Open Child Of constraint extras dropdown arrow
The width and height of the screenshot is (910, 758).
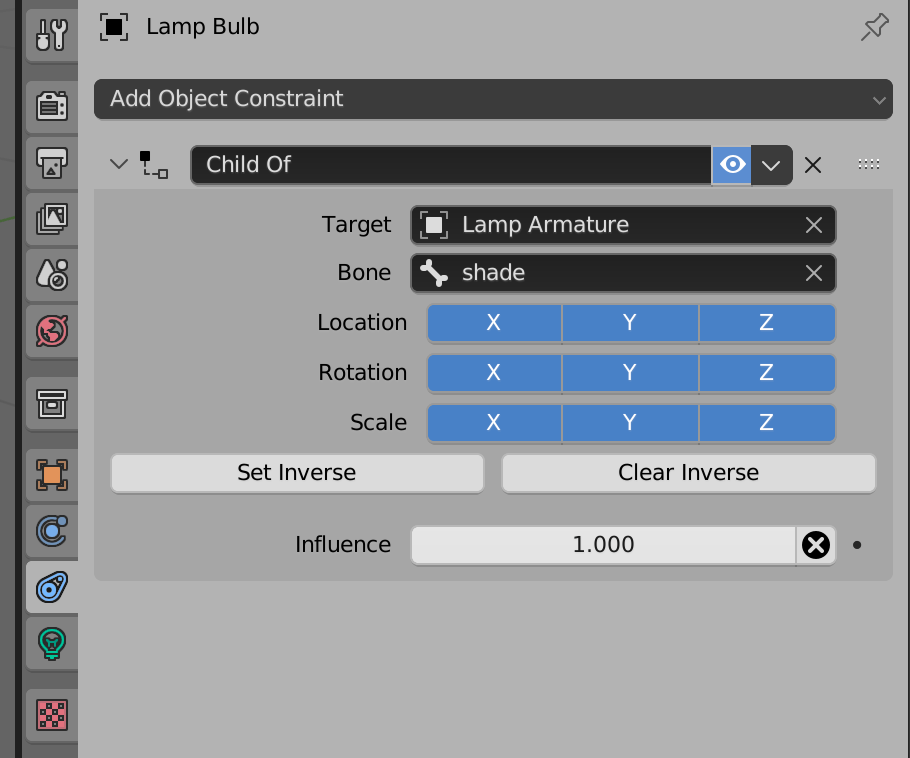(772, 165)
